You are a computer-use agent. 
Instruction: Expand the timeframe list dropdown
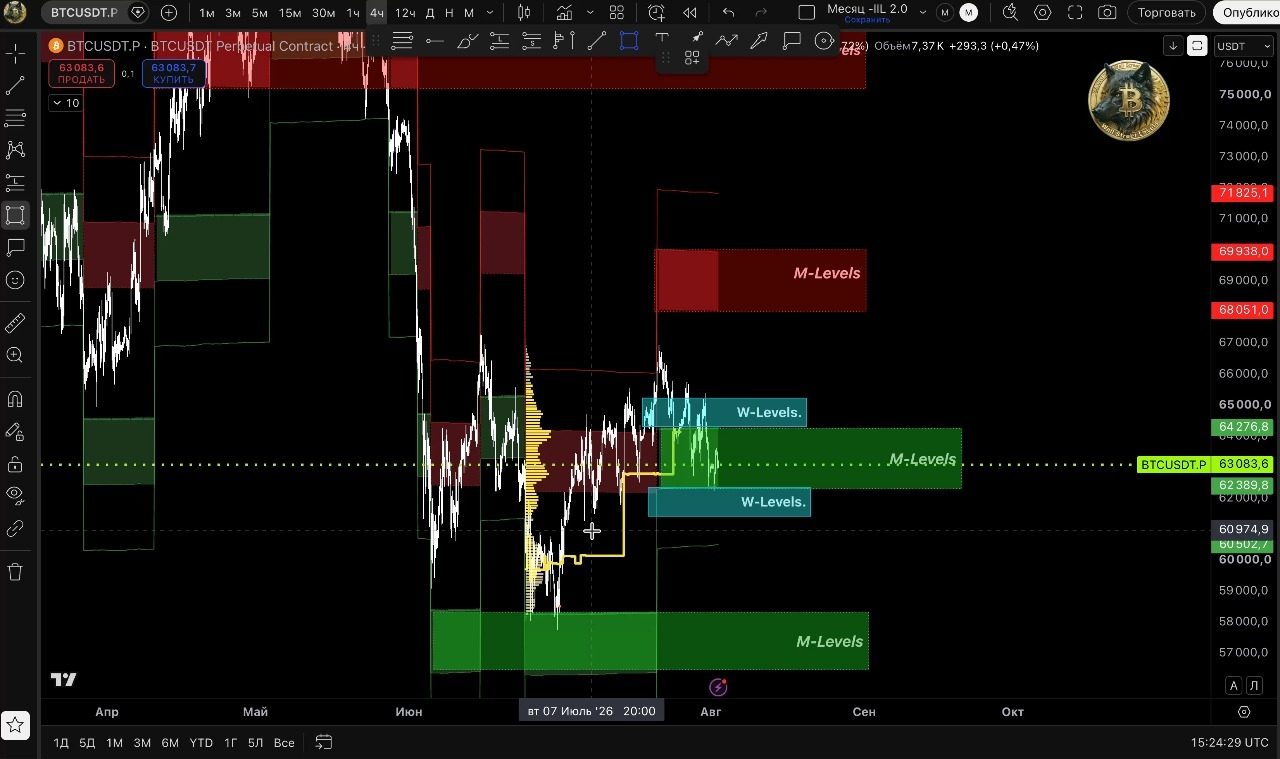coord(490,13)
